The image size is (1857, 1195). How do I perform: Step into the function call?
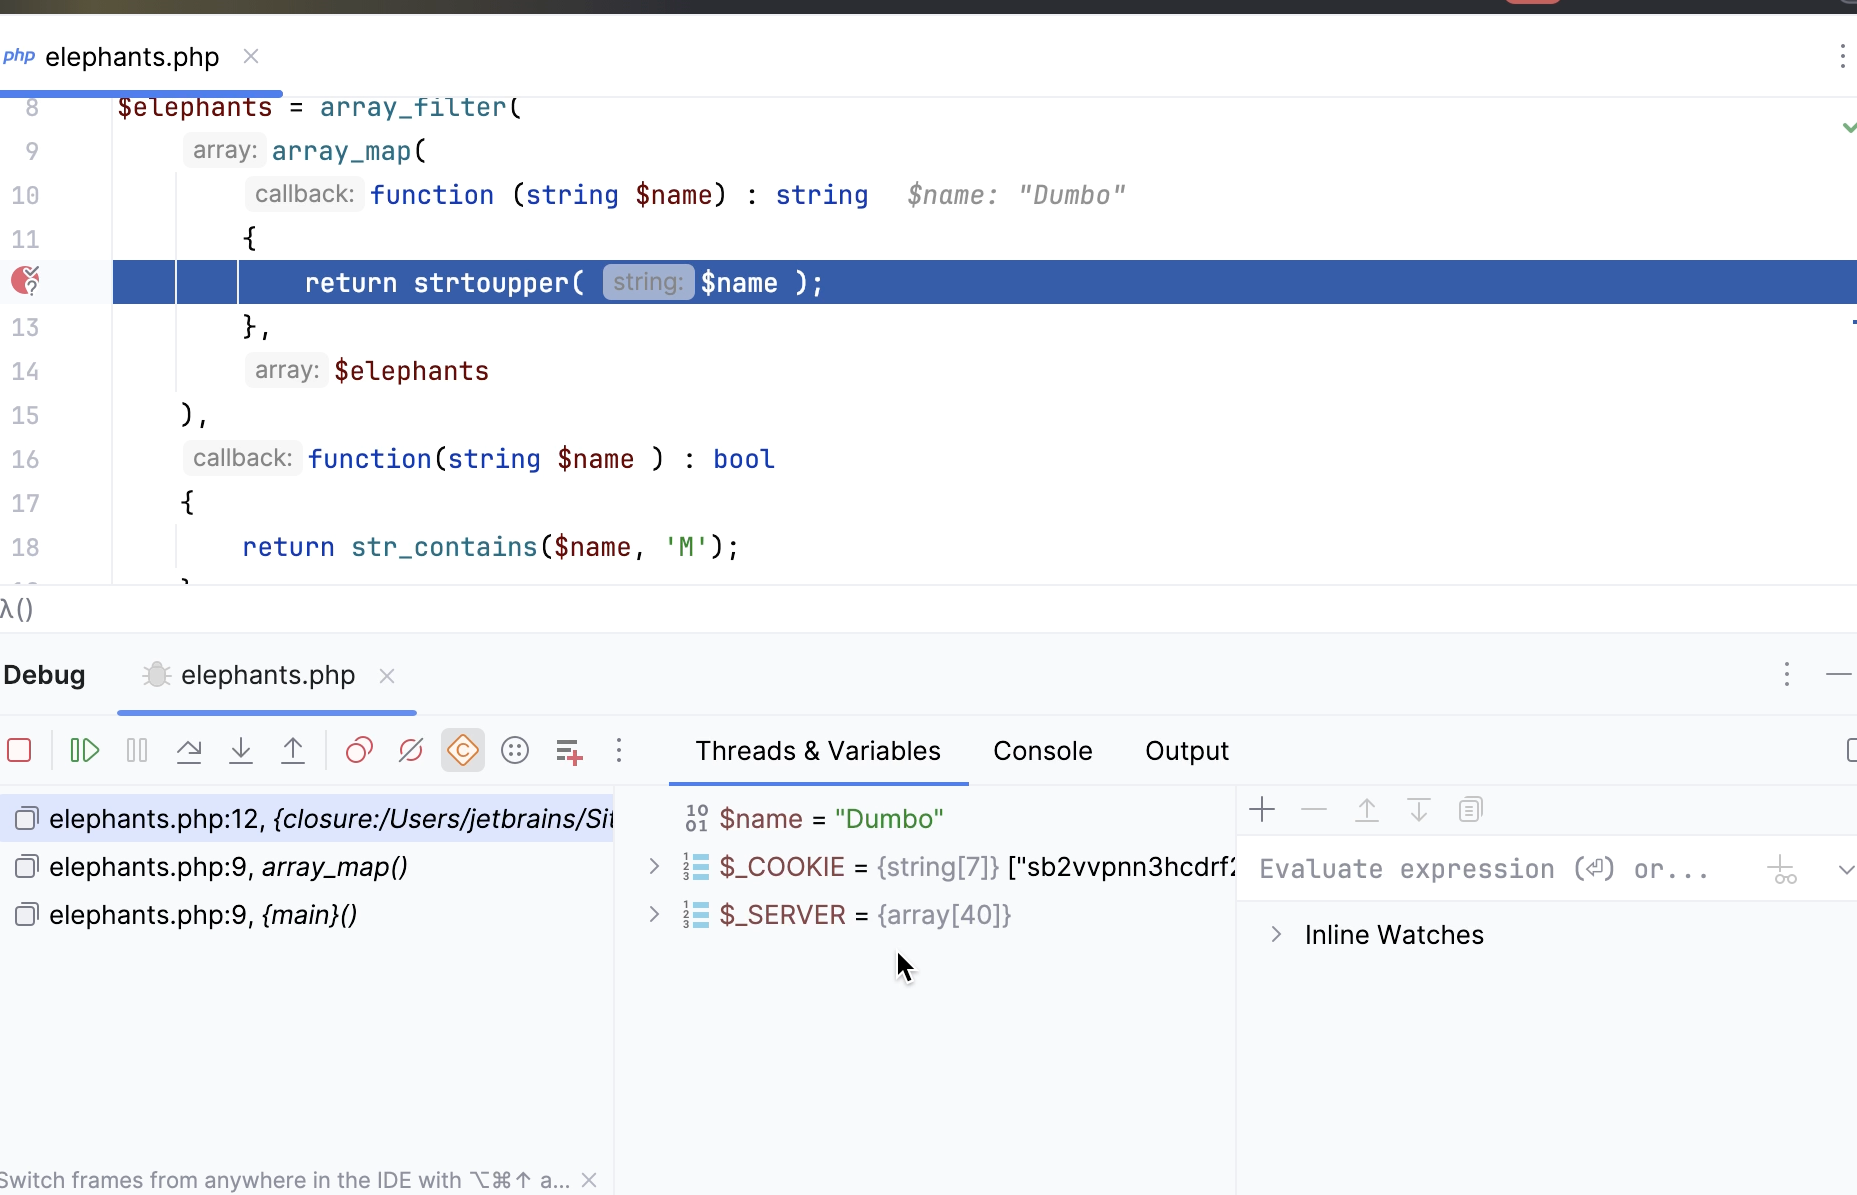[240, 750]
